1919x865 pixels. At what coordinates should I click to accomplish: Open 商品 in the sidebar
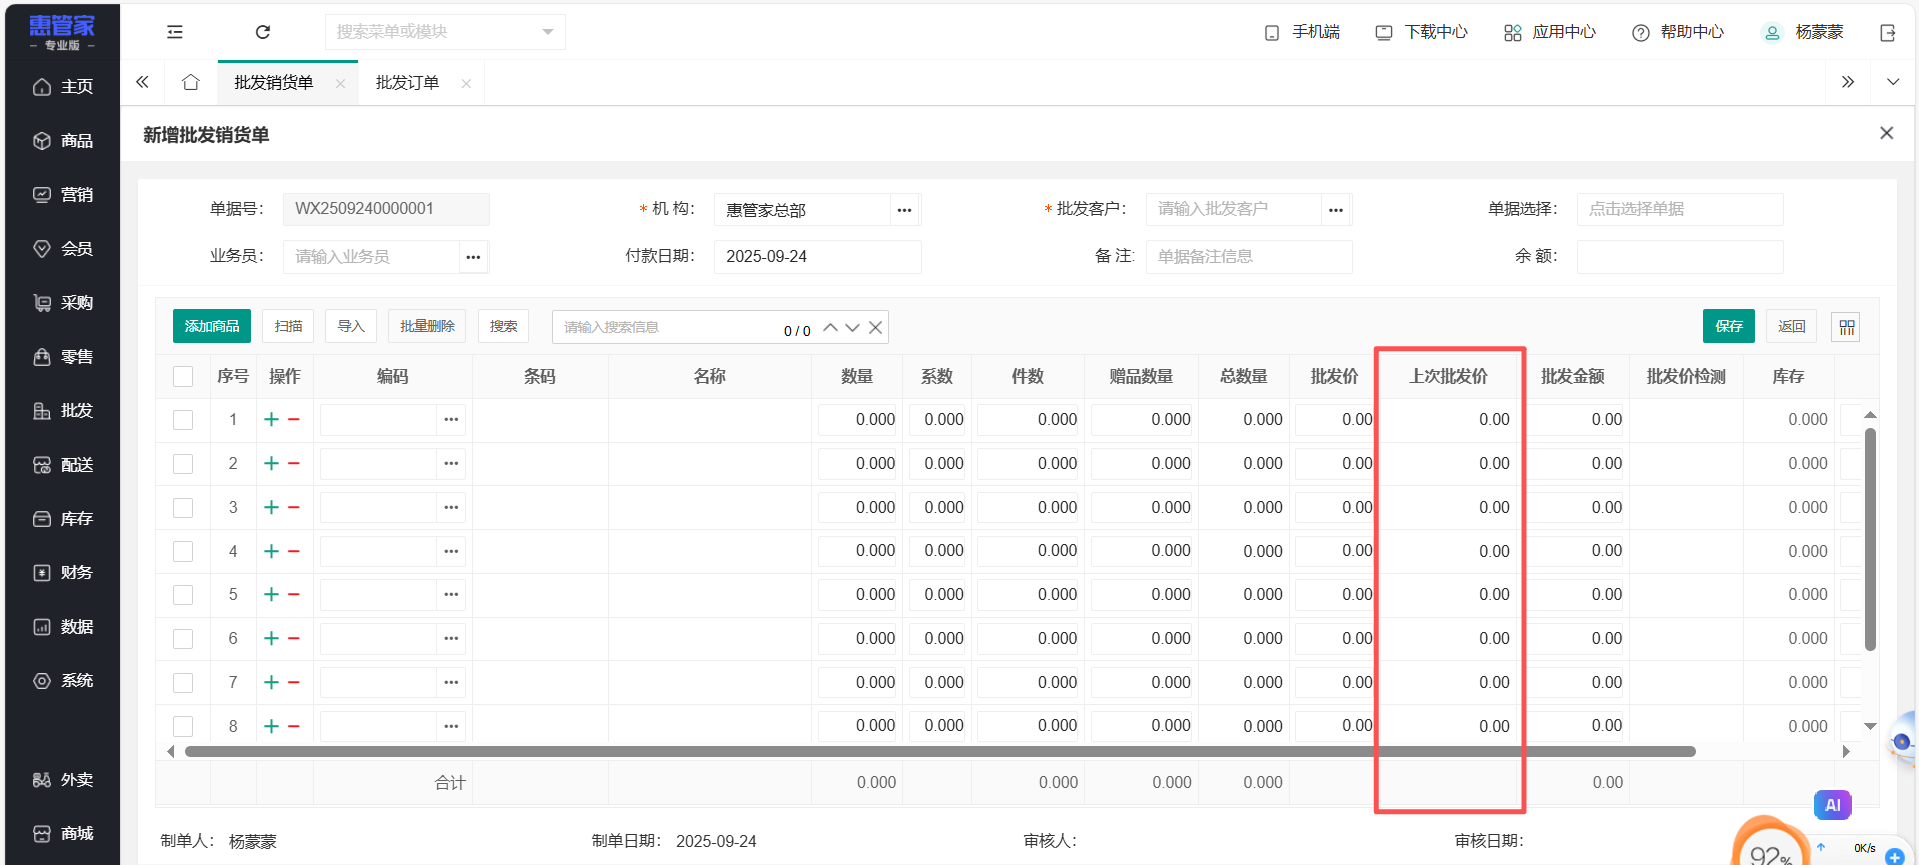coord(62,141)
